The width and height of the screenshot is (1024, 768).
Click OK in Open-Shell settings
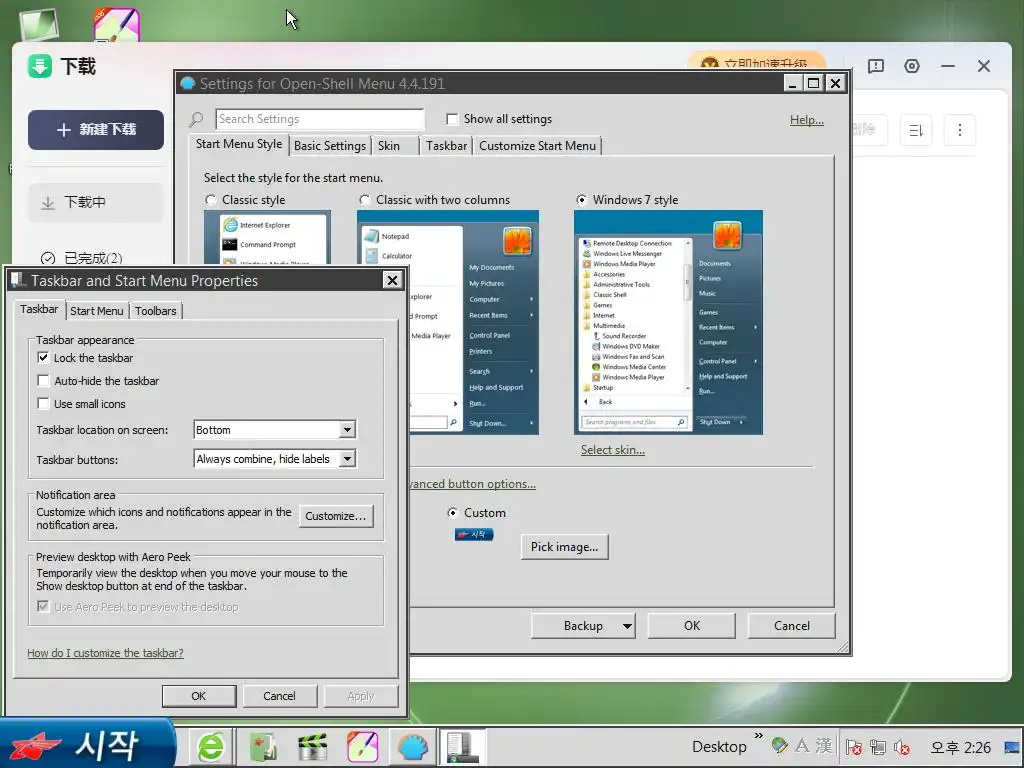pyautogui.click(x=692, y=626)
